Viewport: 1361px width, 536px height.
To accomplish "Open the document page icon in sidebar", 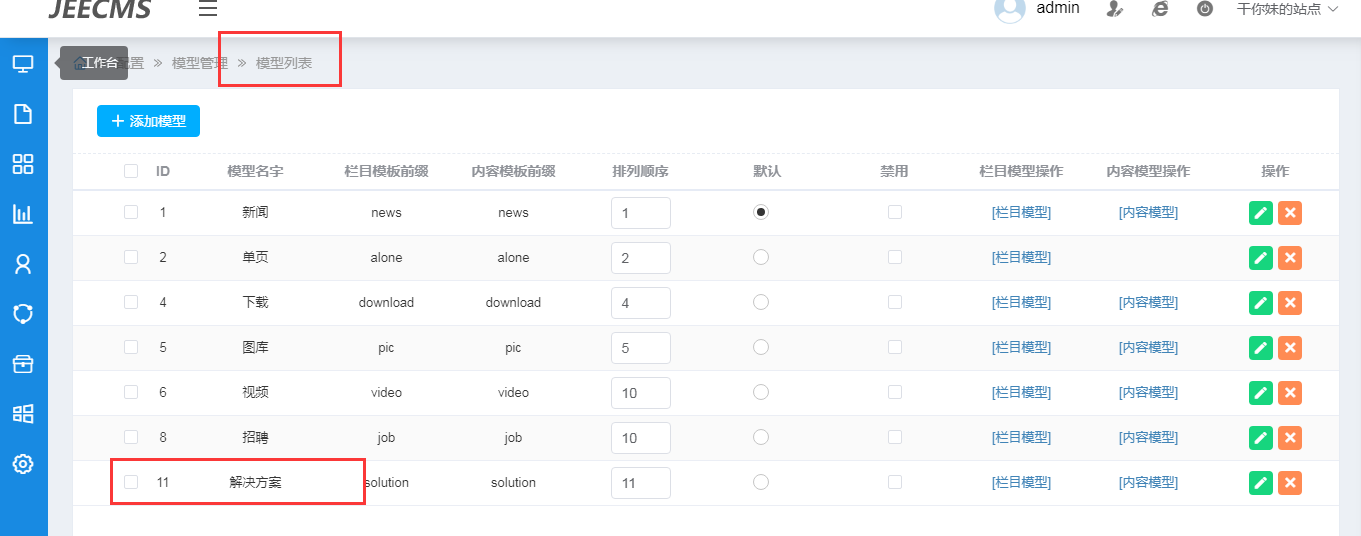I will click(x=23, y=114).
